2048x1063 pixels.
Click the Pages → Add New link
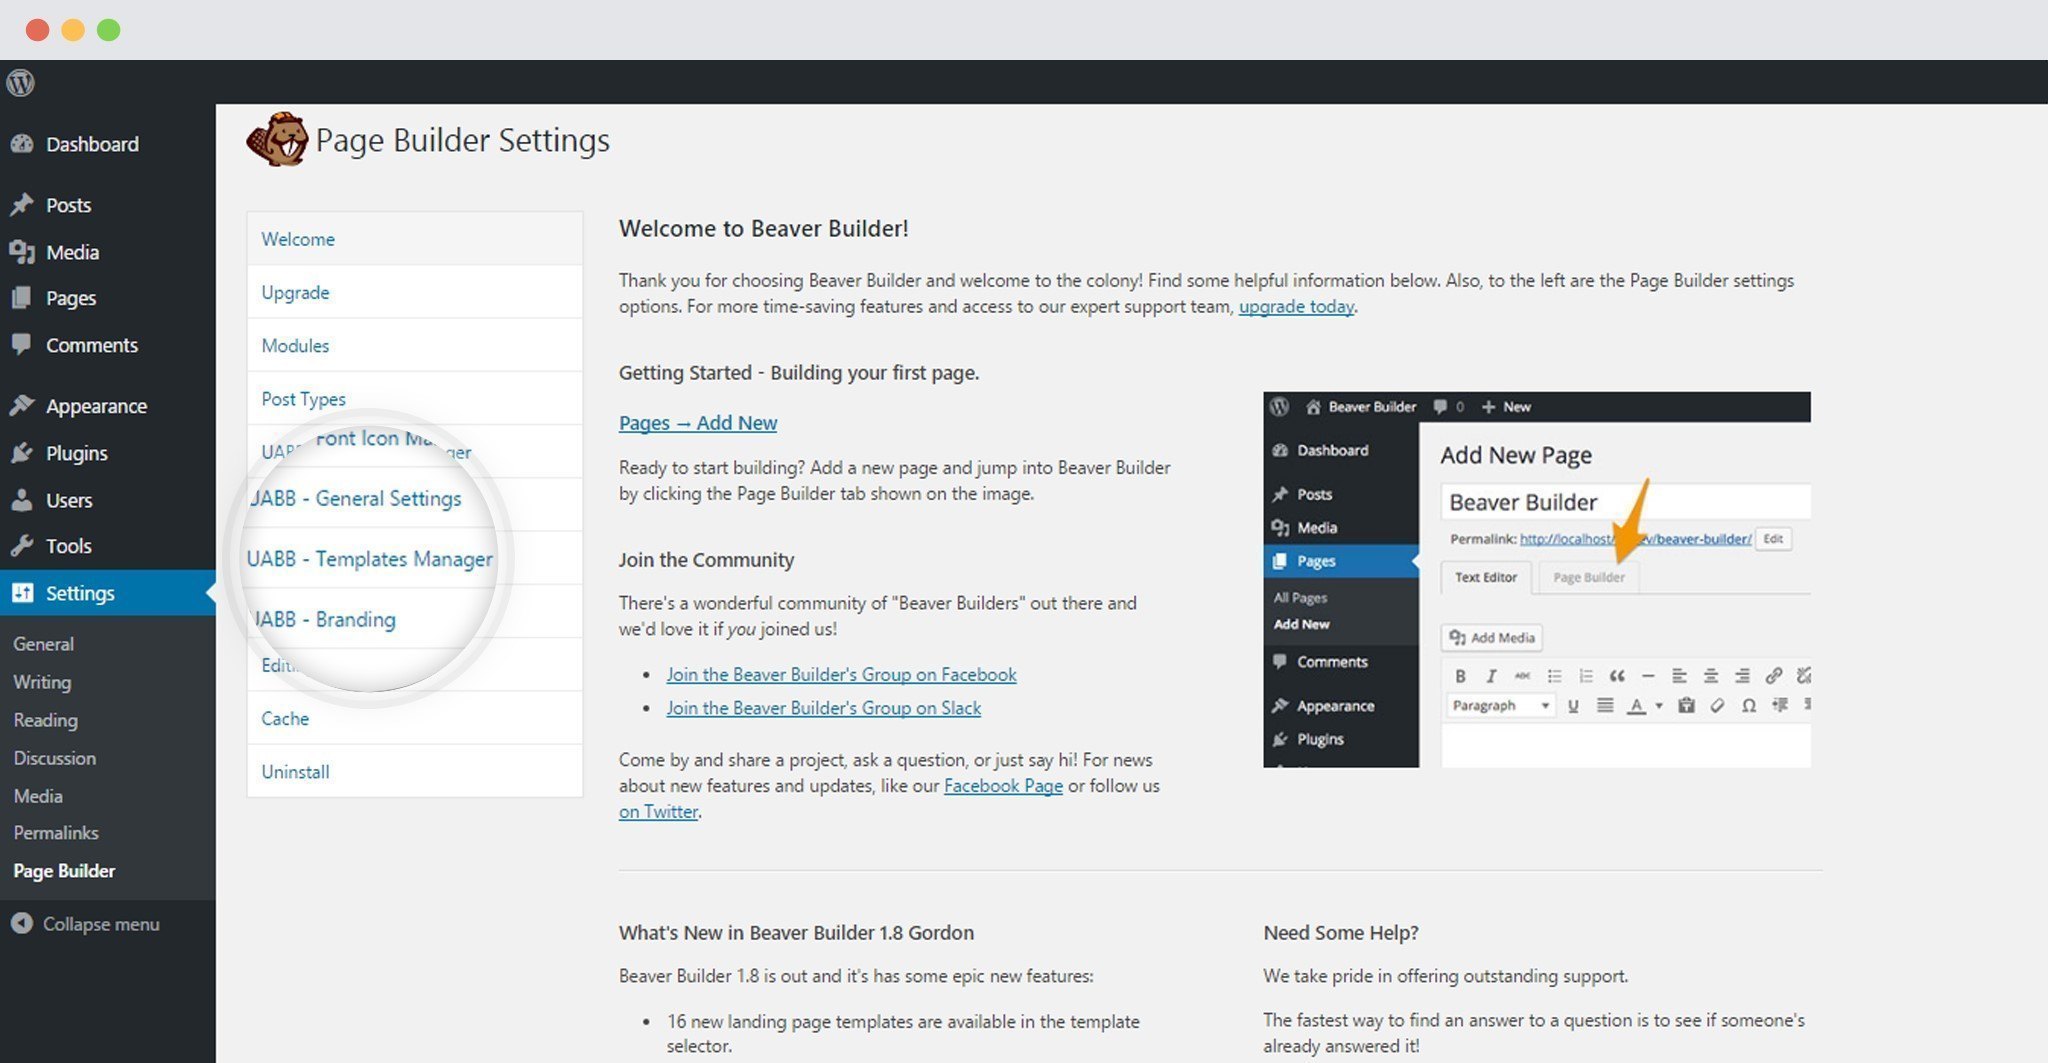pos(697,422)
